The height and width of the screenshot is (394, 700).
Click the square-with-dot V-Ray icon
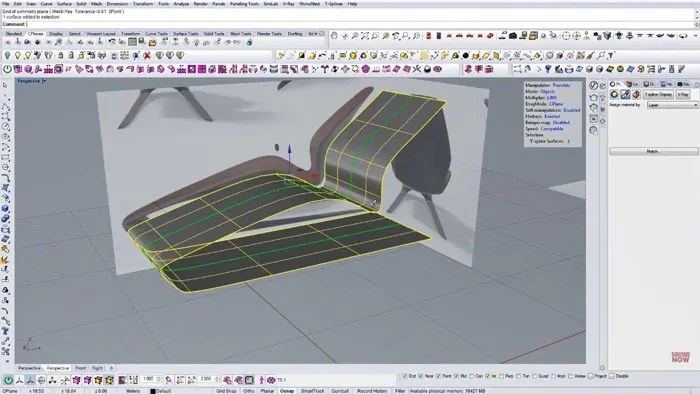pyautogui.click(x=593, y=119)
